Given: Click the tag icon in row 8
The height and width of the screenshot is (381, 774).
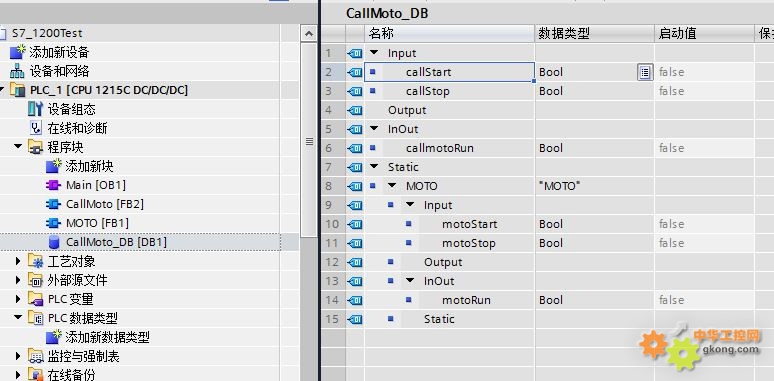Looking at the screenshot, I should [x=355, y=187].
